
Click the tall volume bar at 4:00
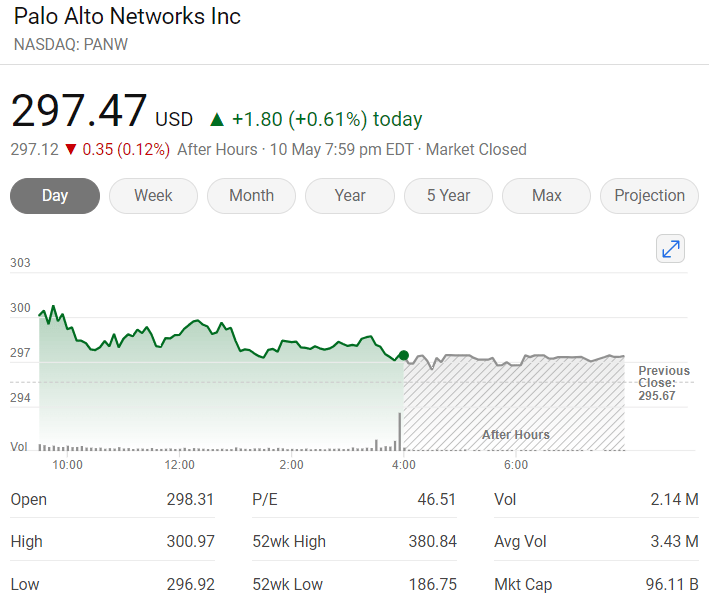400,432
